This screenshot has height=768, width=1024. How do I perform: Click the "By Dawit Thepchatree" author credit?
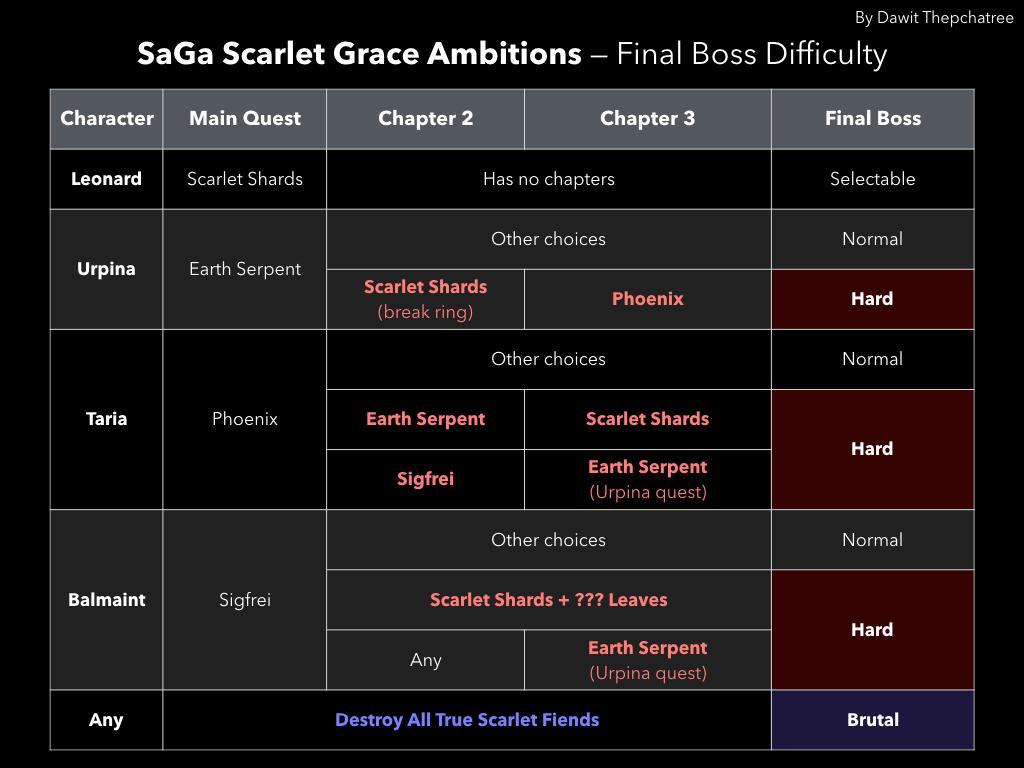click(934, 18)
